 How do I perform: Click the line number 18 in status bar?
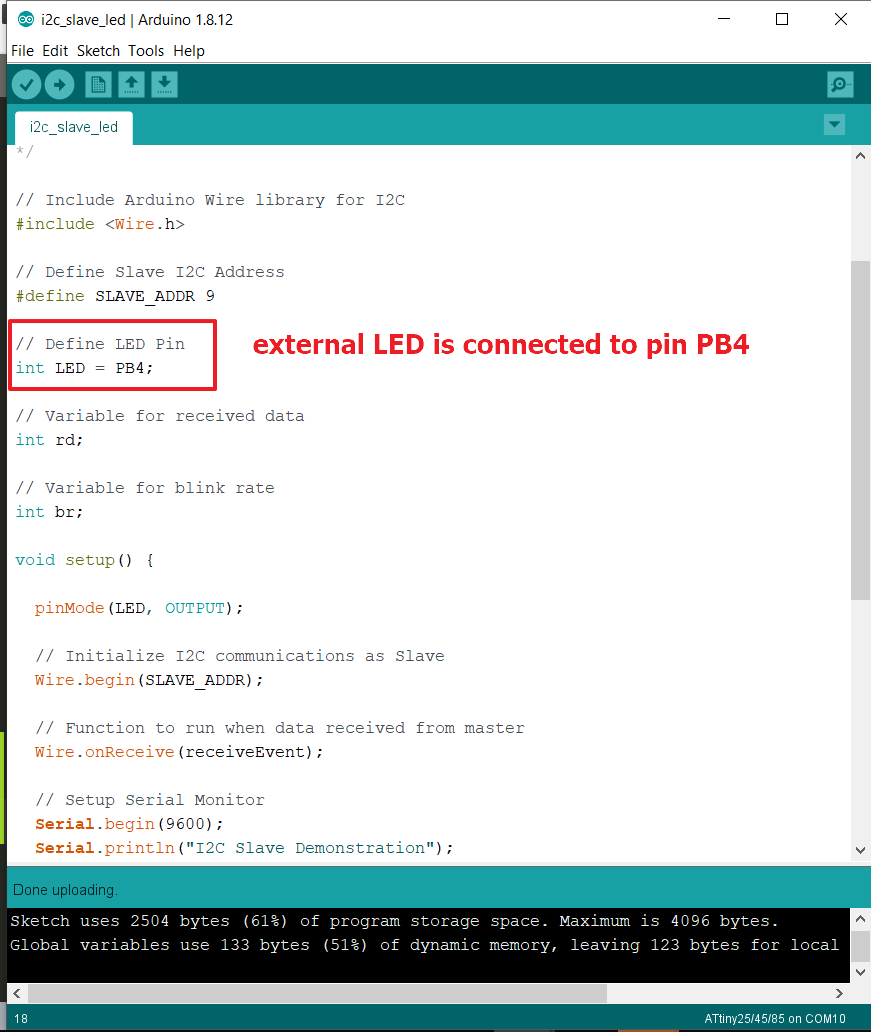tap(21, 1019)
